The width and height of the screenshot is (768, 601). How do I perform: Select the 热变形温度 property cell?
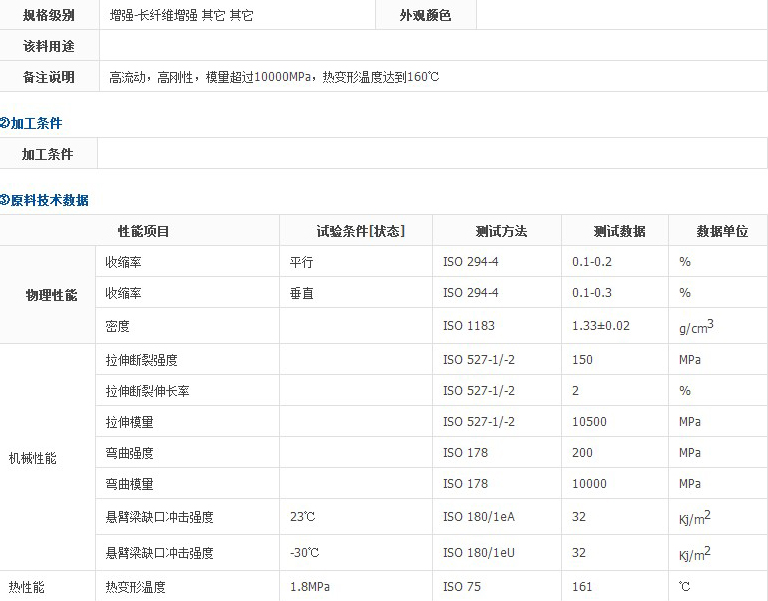pos(136,587)
